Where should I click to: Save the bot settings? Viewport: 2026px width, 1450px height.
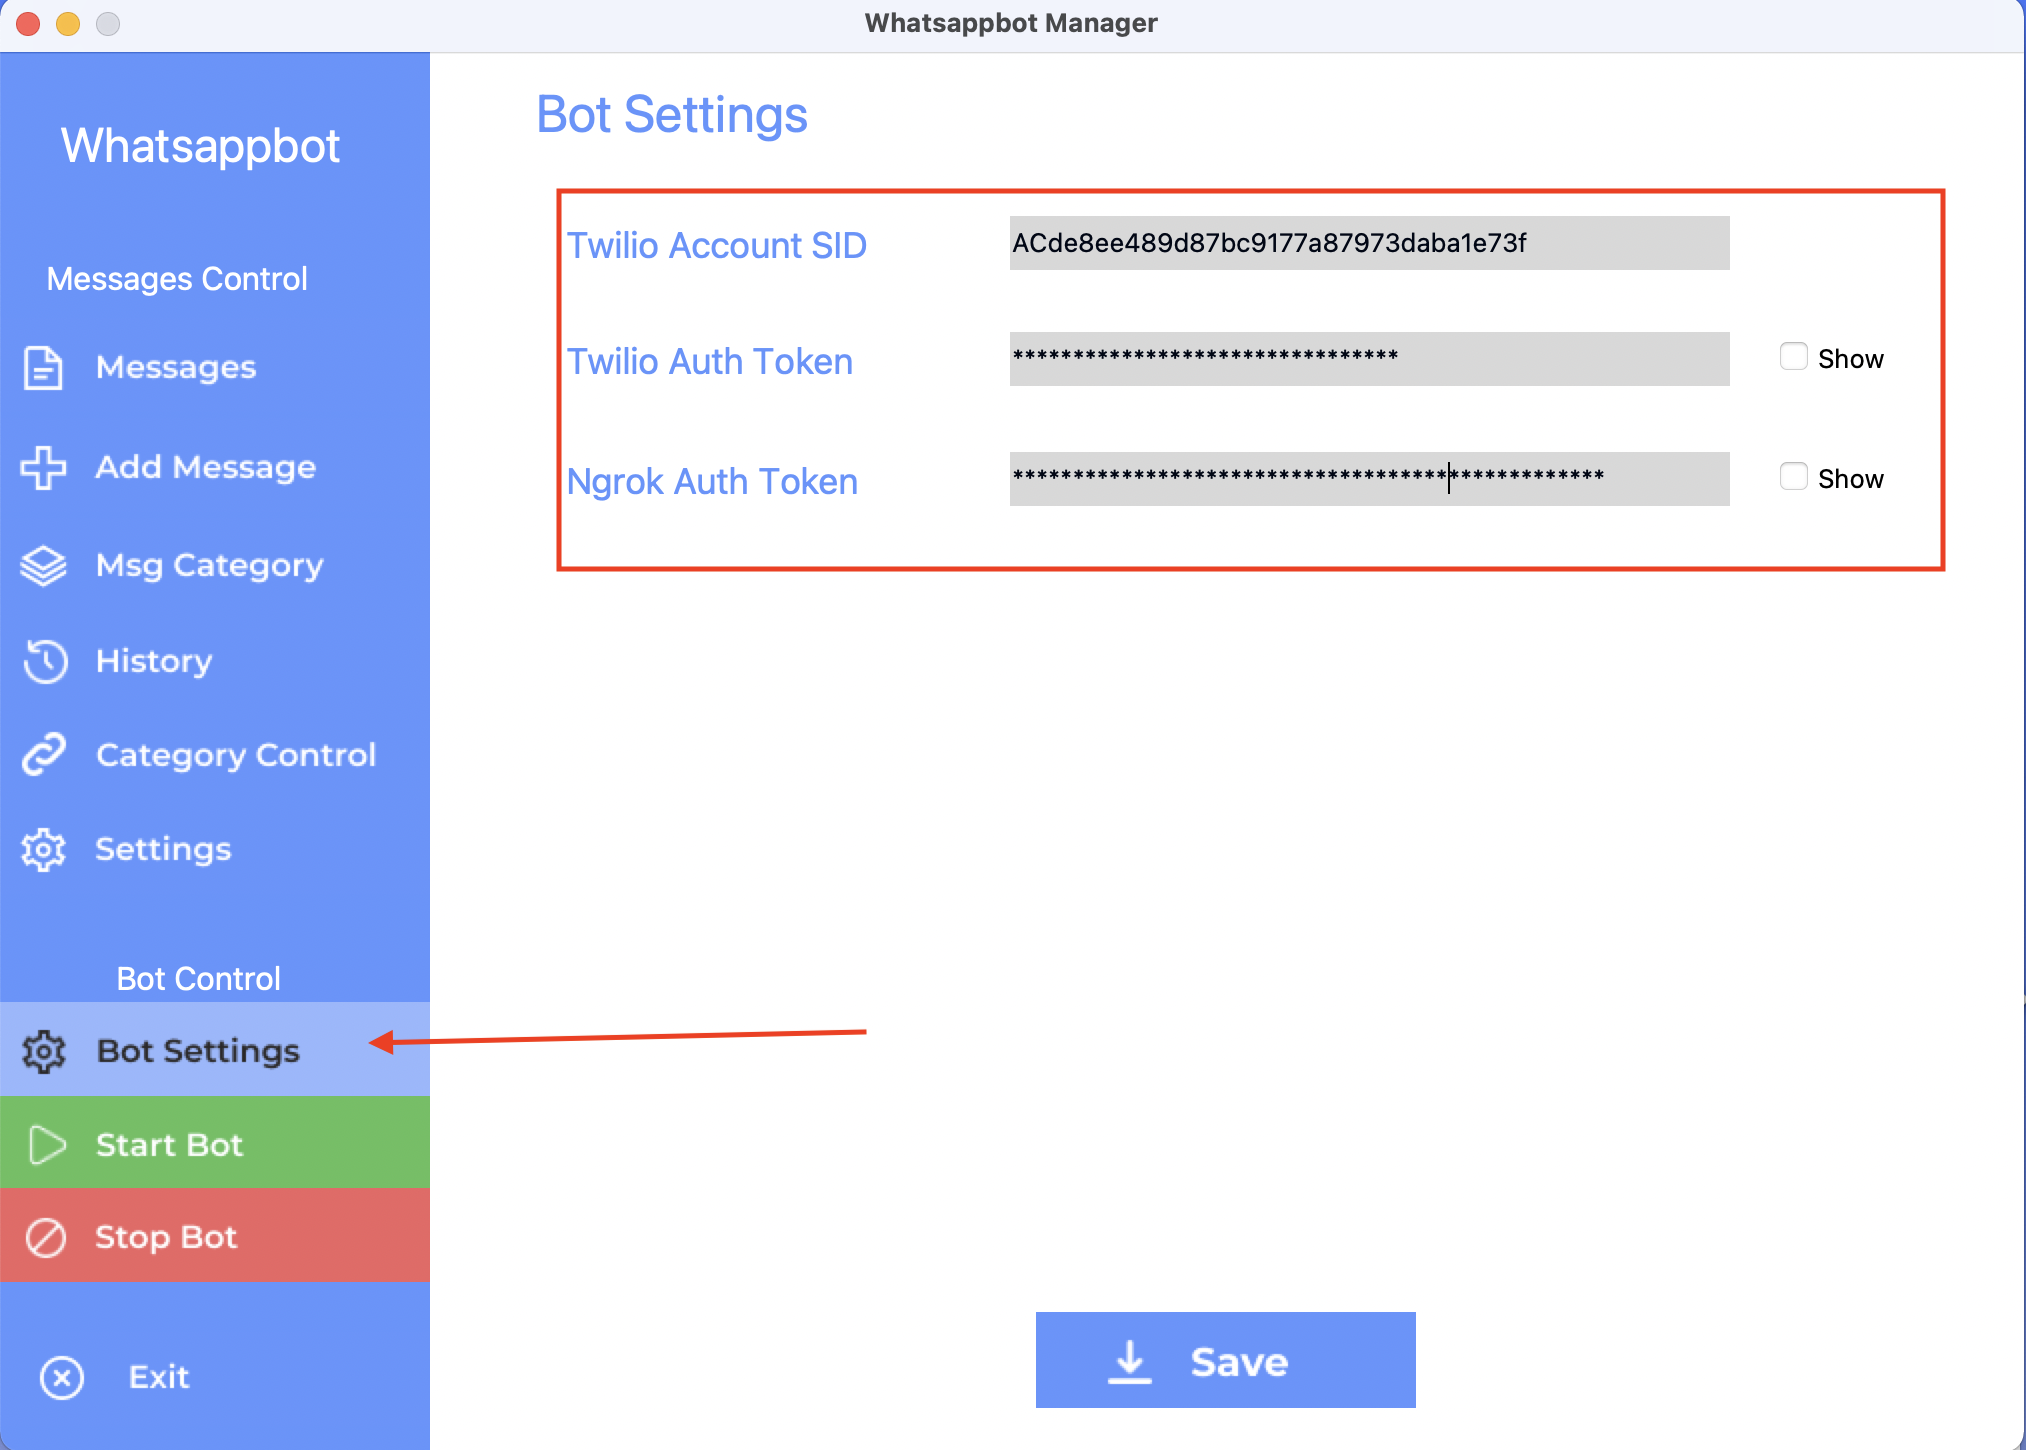[1225, 1360]
